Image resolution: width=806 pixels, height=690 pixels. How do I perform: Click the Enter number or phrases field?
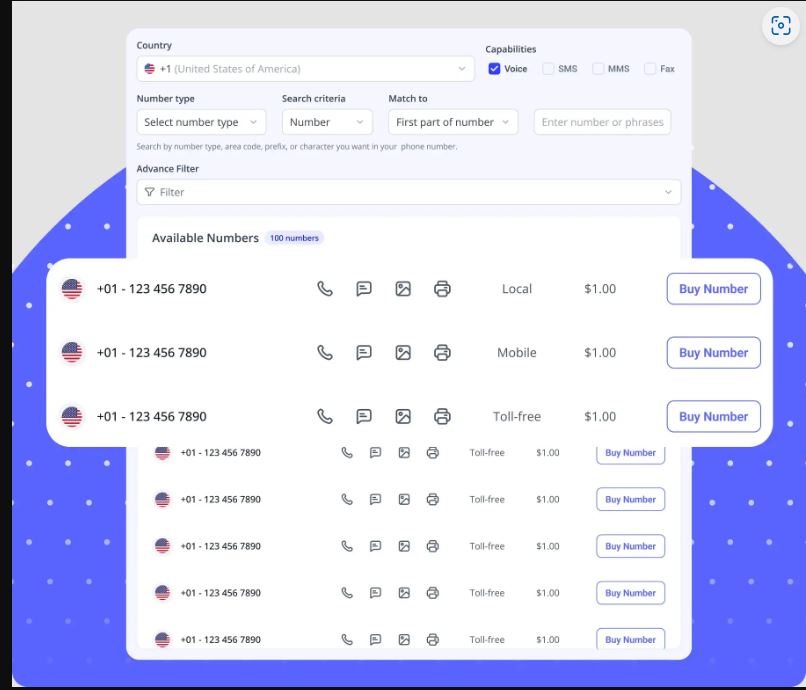(x=602, y=122)
